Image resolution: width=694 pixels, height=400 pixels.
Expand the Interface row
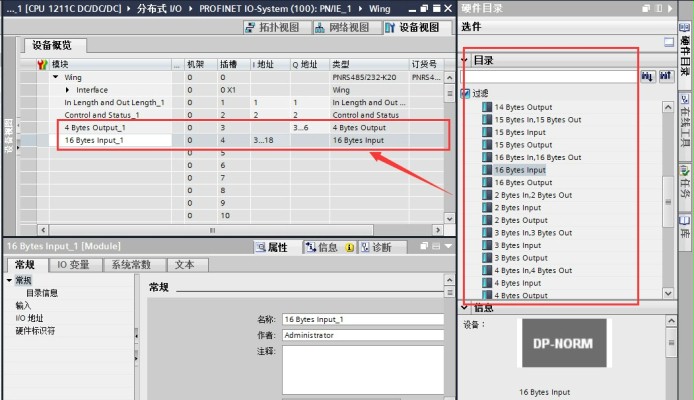(x=67, y=89)
